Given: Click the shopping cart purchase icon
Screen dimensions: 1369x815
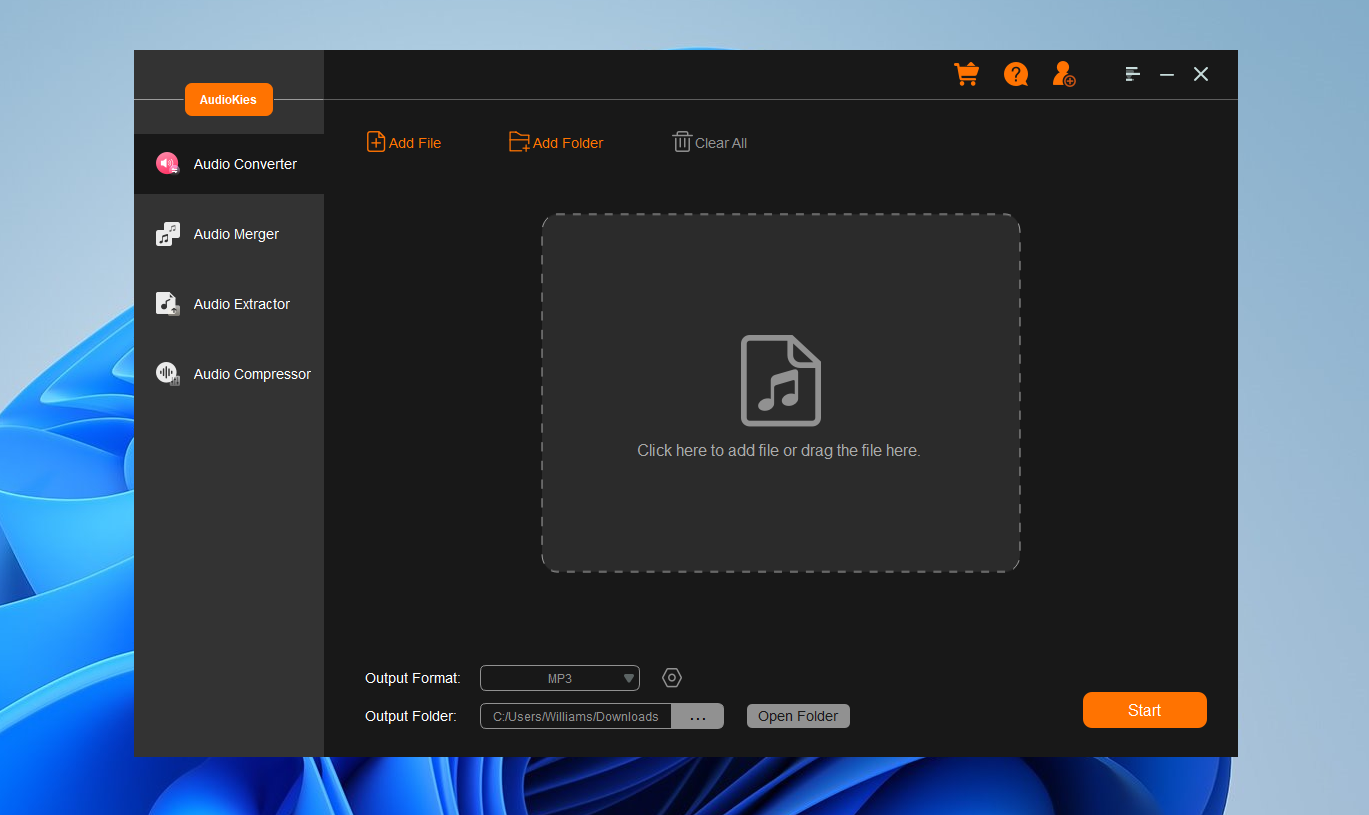Looking at the screenshot, I should (966, 74).
